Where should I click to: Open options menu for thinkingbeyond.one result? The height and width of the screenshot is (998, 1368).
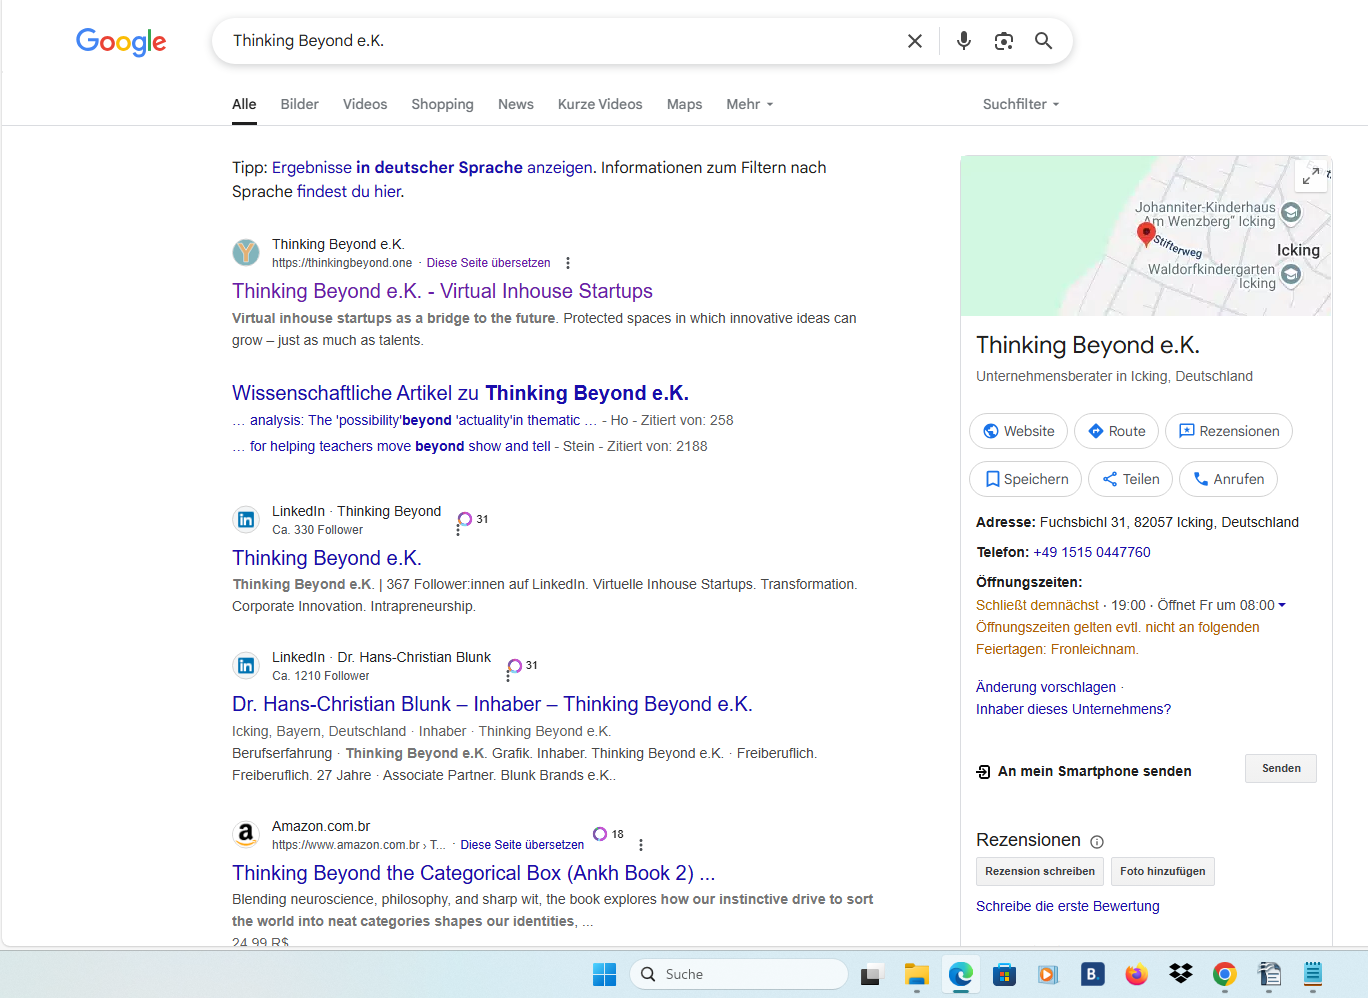click(568, 263)
